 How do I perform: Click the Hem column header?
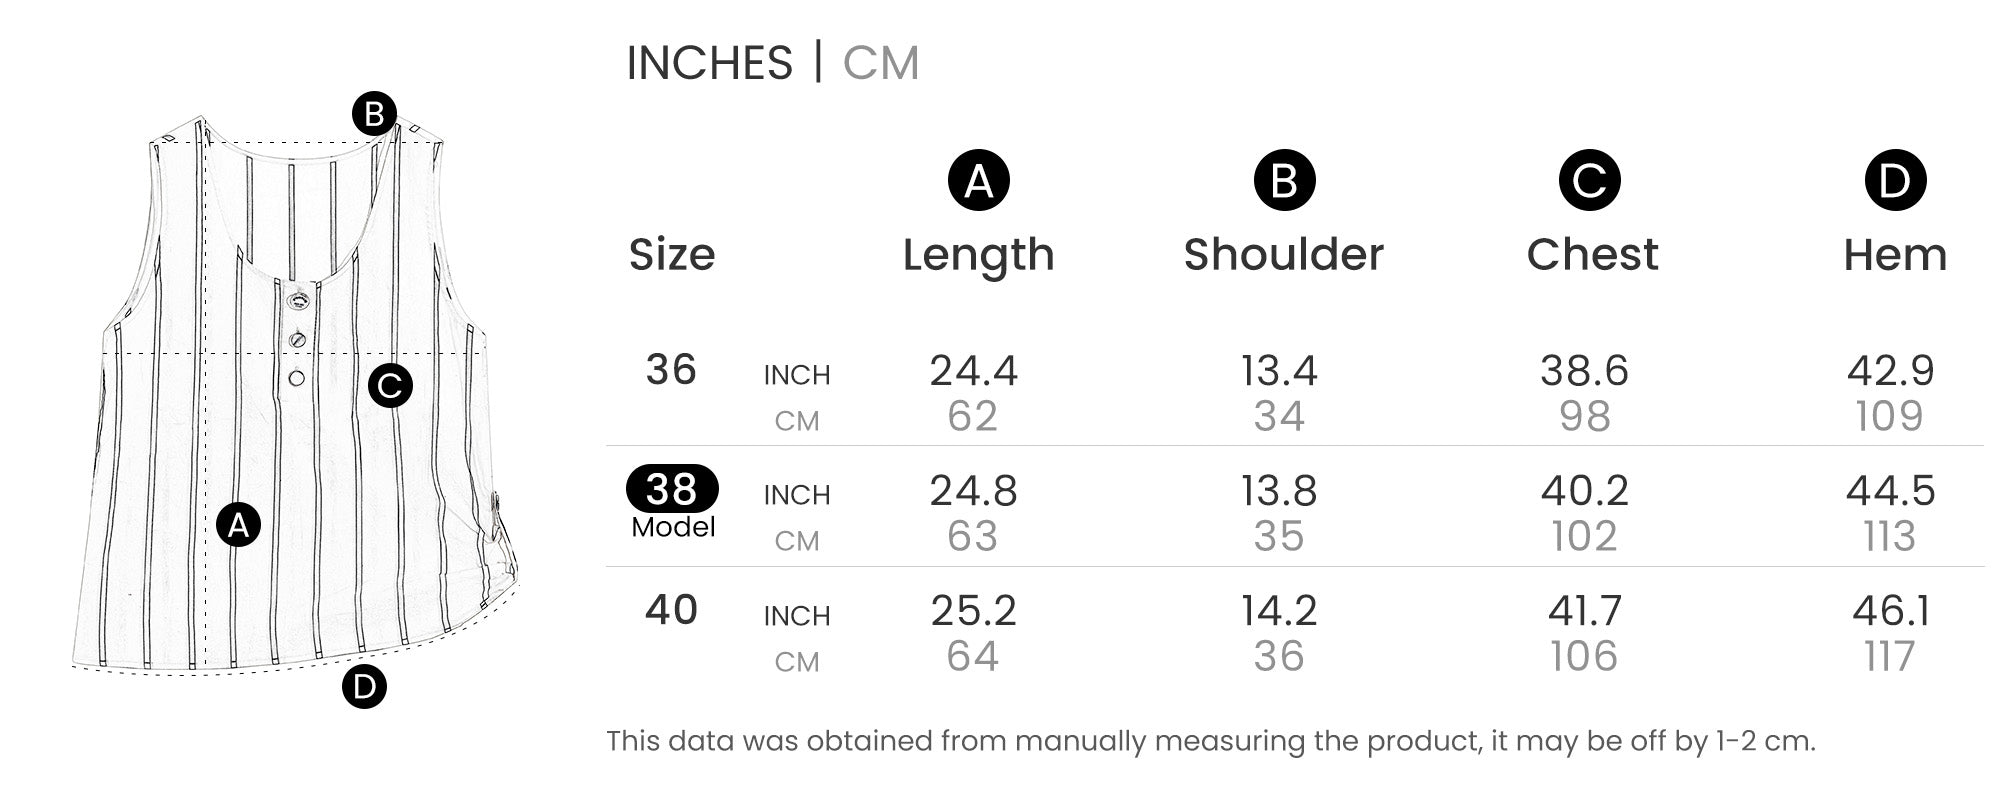[x=1895, y=255]
